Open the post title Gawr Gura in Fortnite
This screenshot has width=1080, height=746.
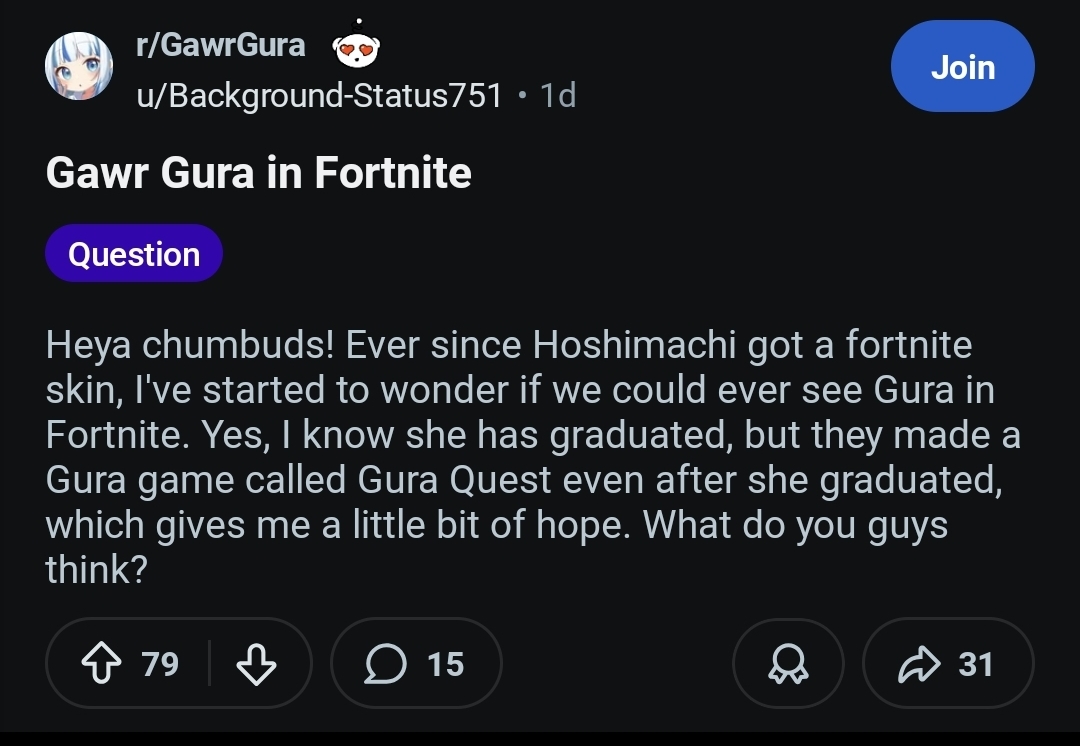click(x=259, y=173)
